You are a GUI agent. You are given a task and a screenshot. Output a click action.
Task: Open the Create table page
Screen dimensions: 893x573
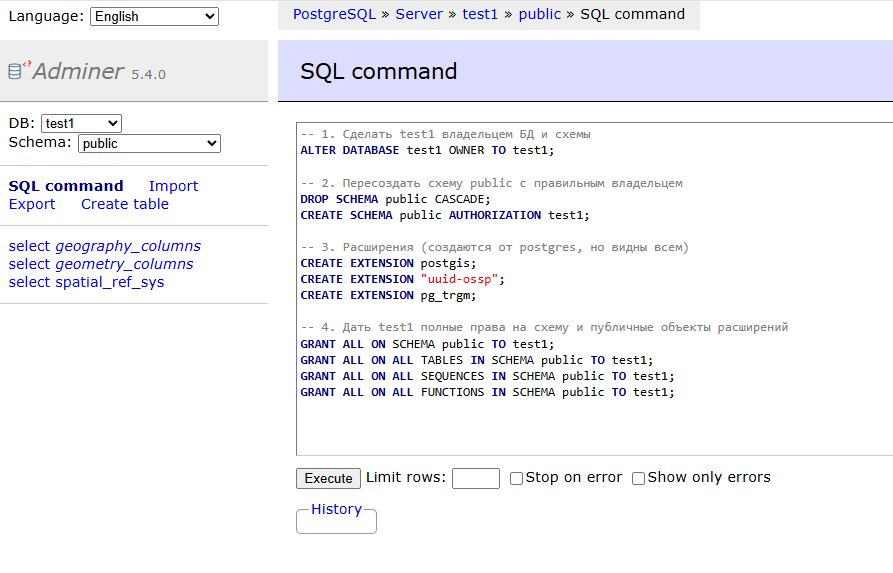[x=125, y=204]
